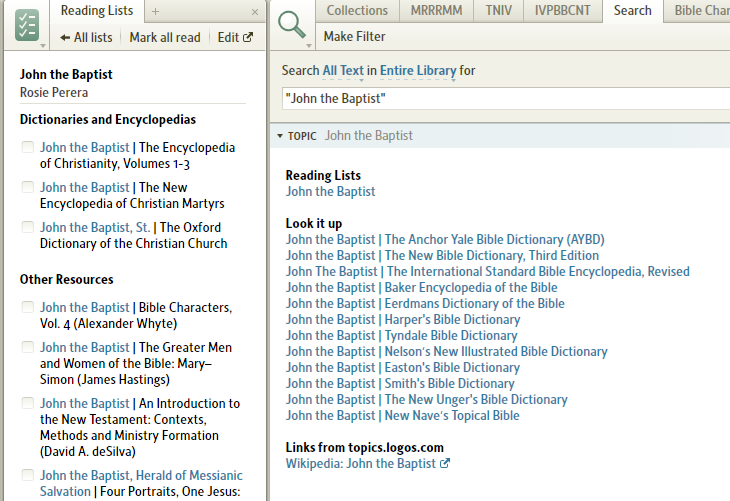Open Search panel menu arrow
This screenshot has width=730, height=501.
tap(309, 46)
